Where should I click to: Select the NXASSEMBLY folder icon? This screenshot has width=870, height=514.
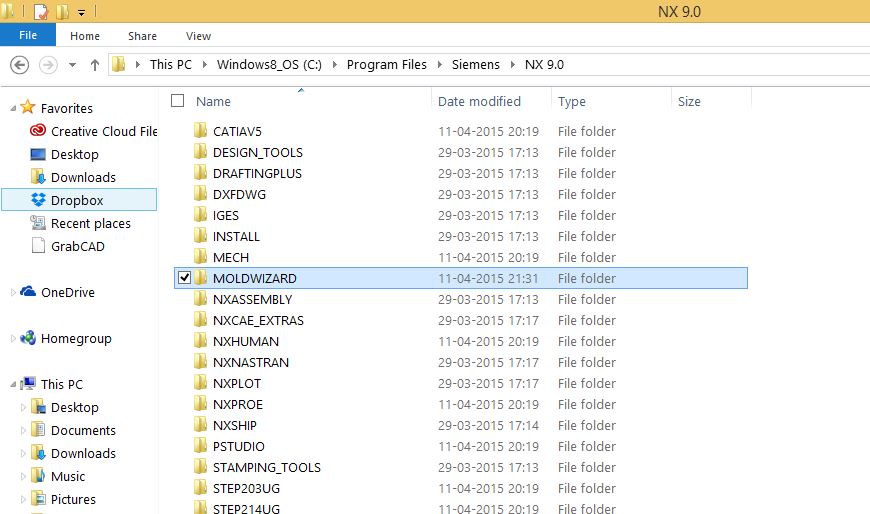tap(200, 299)
